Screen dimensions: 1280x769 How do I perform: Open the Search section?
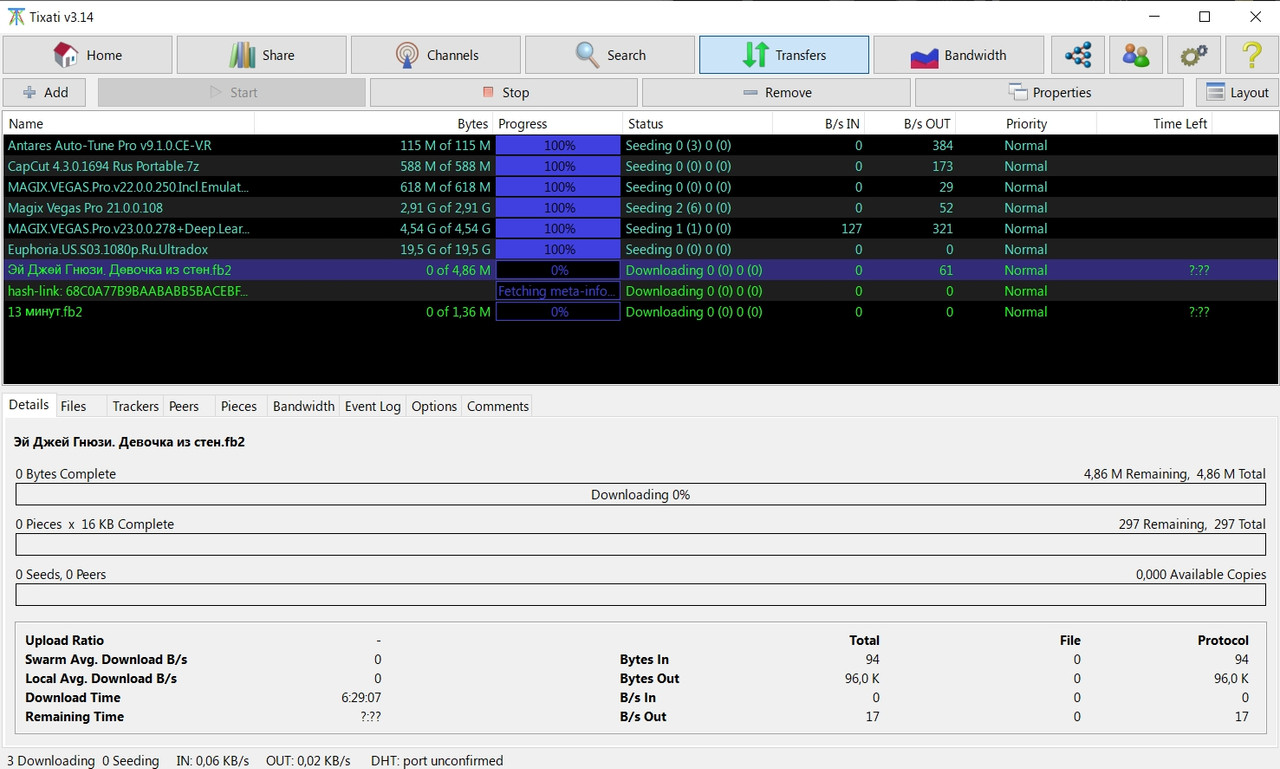pyautogui.click(x=609, y=55)
